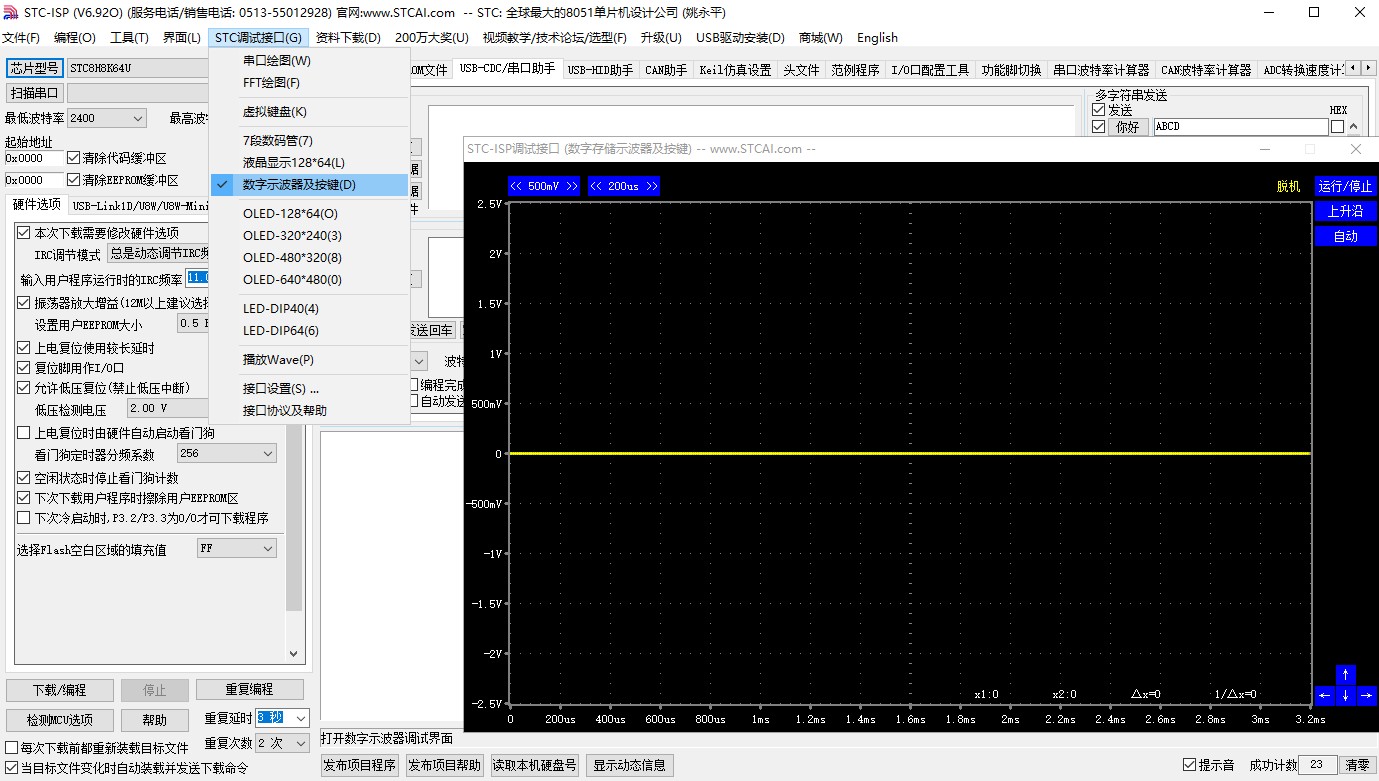Open the 设置用户EEPROM大小 dropdown
1379x781 pixels.
(x=193, y=323)
